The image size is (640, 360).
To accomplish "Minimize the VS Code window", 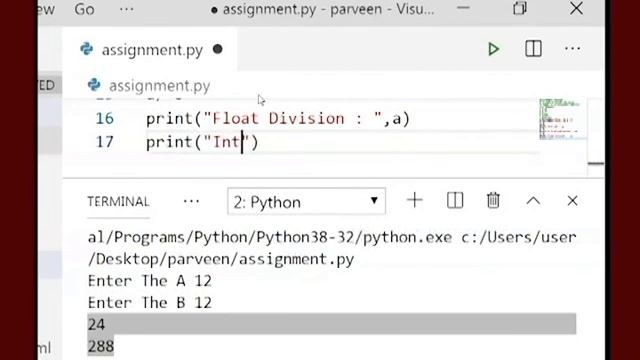I will coord(463,8).
